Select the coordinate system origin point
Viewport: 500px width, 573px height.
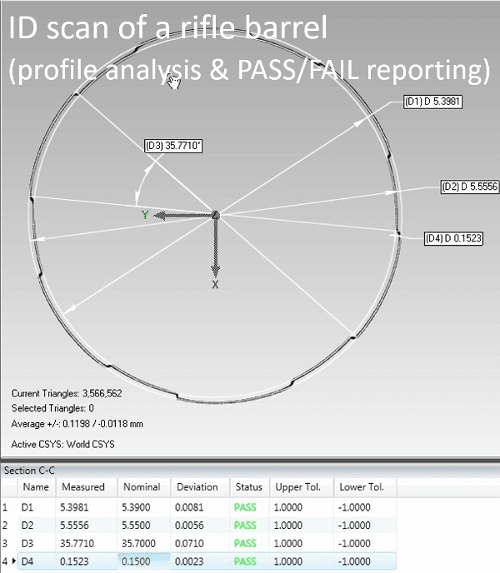click(x=216, y=215)
